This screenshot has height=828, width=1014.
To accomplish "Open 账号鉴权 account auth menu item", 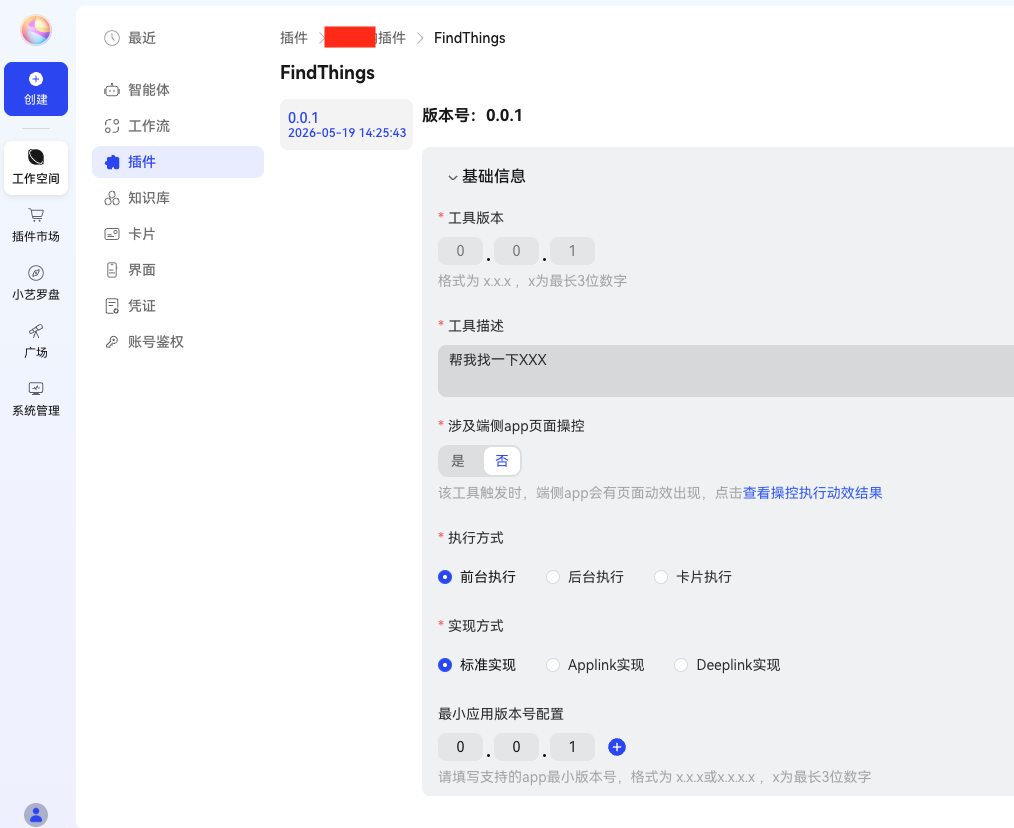I will 178,342.
